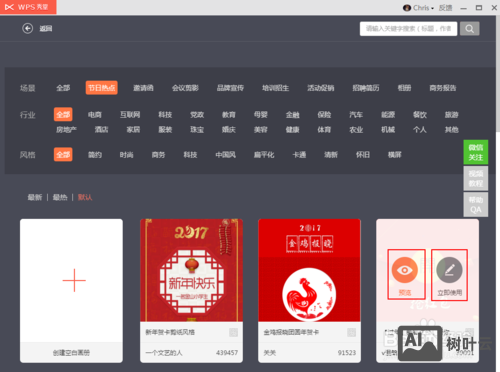Click the Chris user avatar

tap(407, 8)
